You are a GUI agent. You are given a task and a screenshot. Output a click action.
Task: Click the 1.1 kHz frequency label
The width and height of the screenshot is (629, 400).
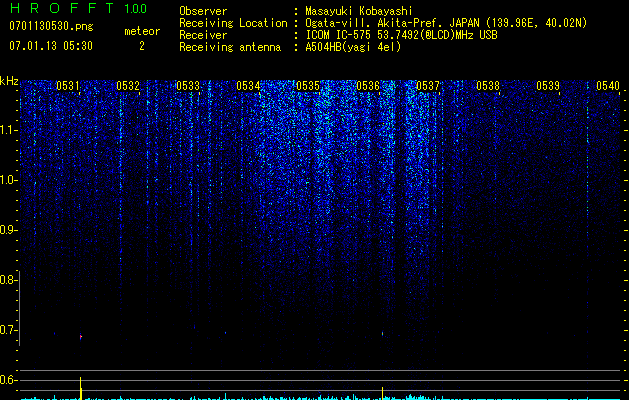pos(8,130)
